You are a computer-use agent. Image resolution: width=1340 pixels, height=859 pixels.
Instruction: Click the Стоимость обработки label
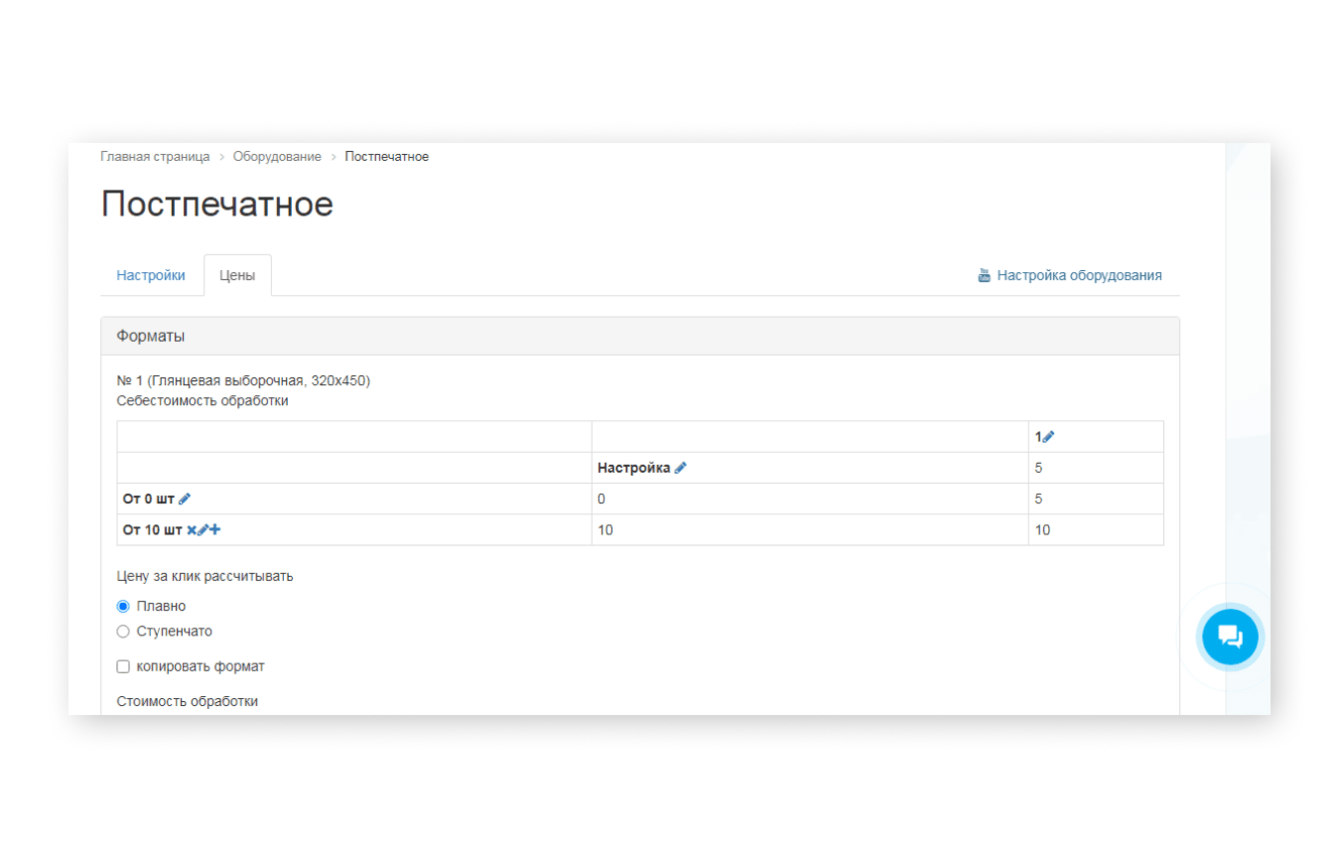tap(188, 701)
